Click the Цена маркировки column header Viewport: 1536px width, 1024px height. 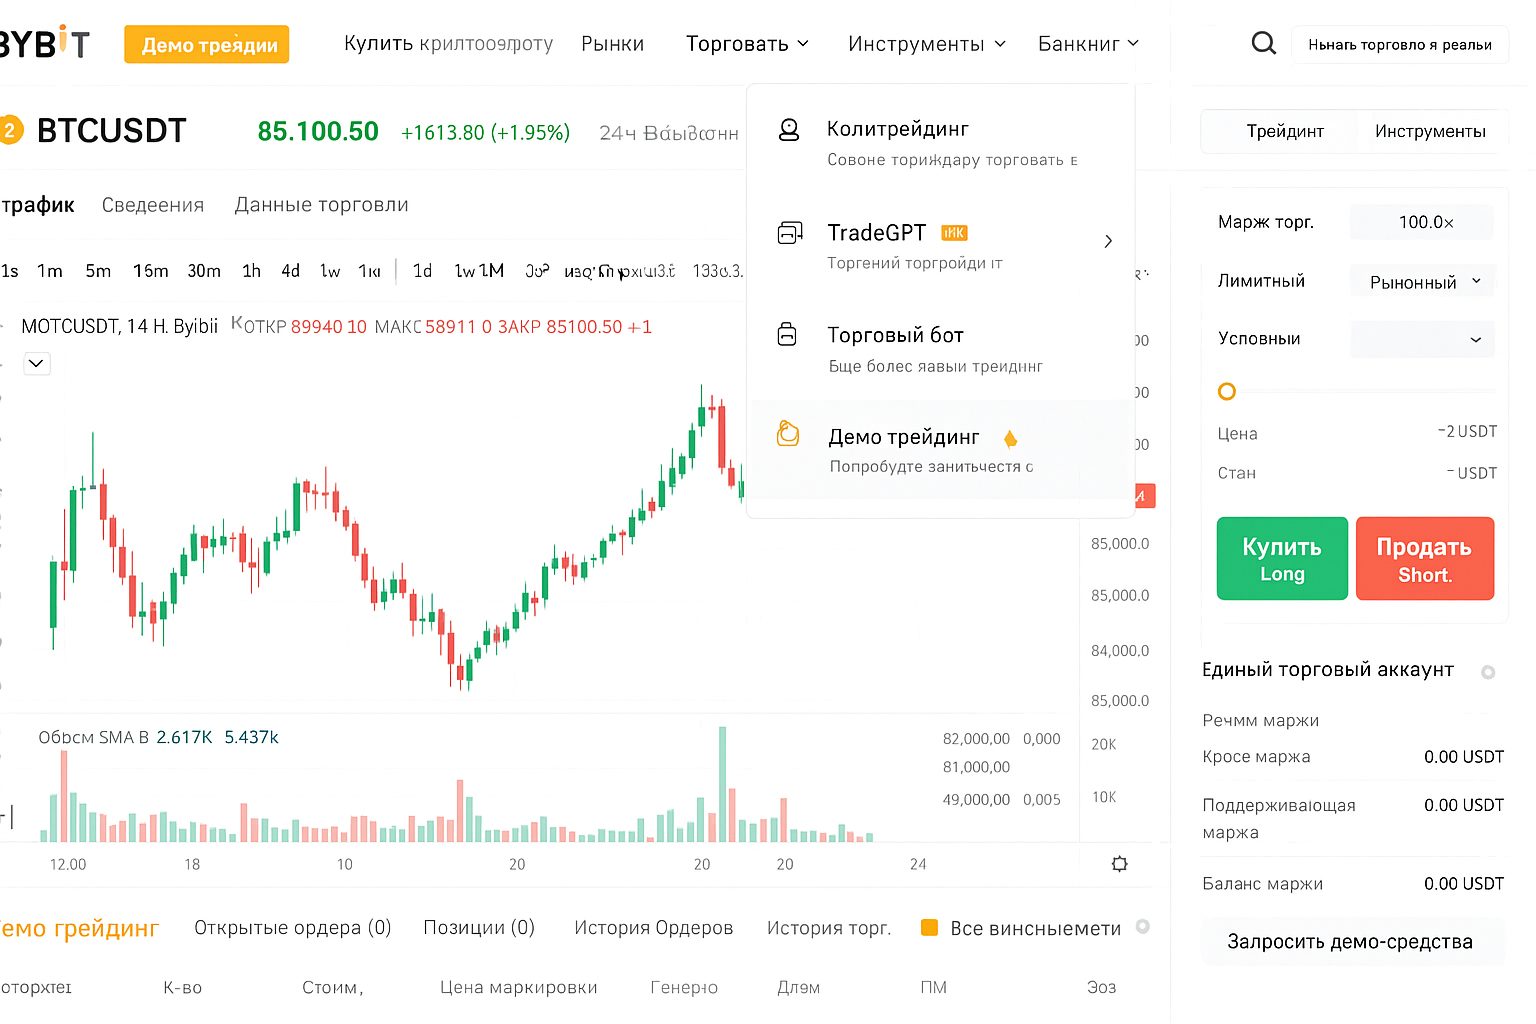click(x=518, y=987)
